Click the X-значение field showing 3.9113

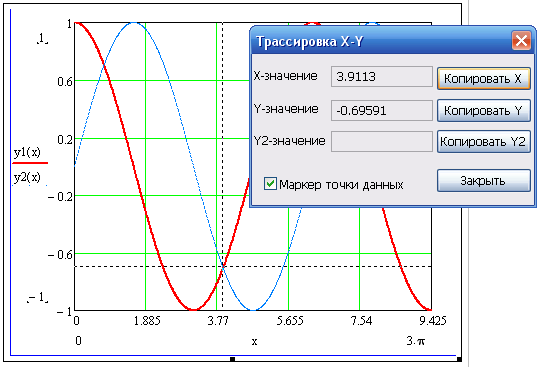382,76
